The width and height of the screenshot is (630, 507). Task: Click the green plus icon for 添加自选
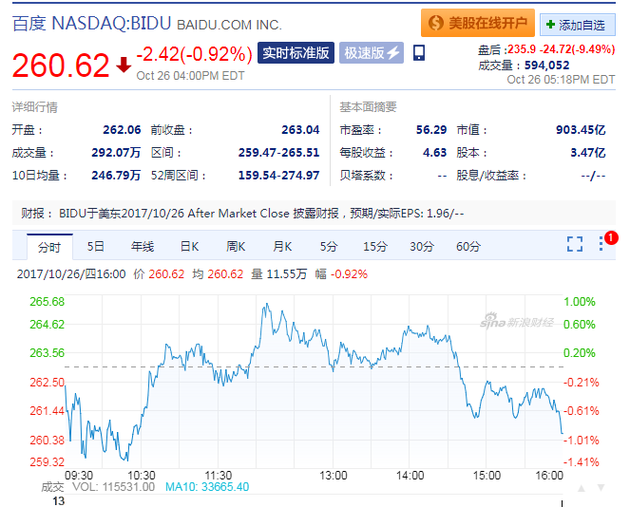(x=550, y=25)
